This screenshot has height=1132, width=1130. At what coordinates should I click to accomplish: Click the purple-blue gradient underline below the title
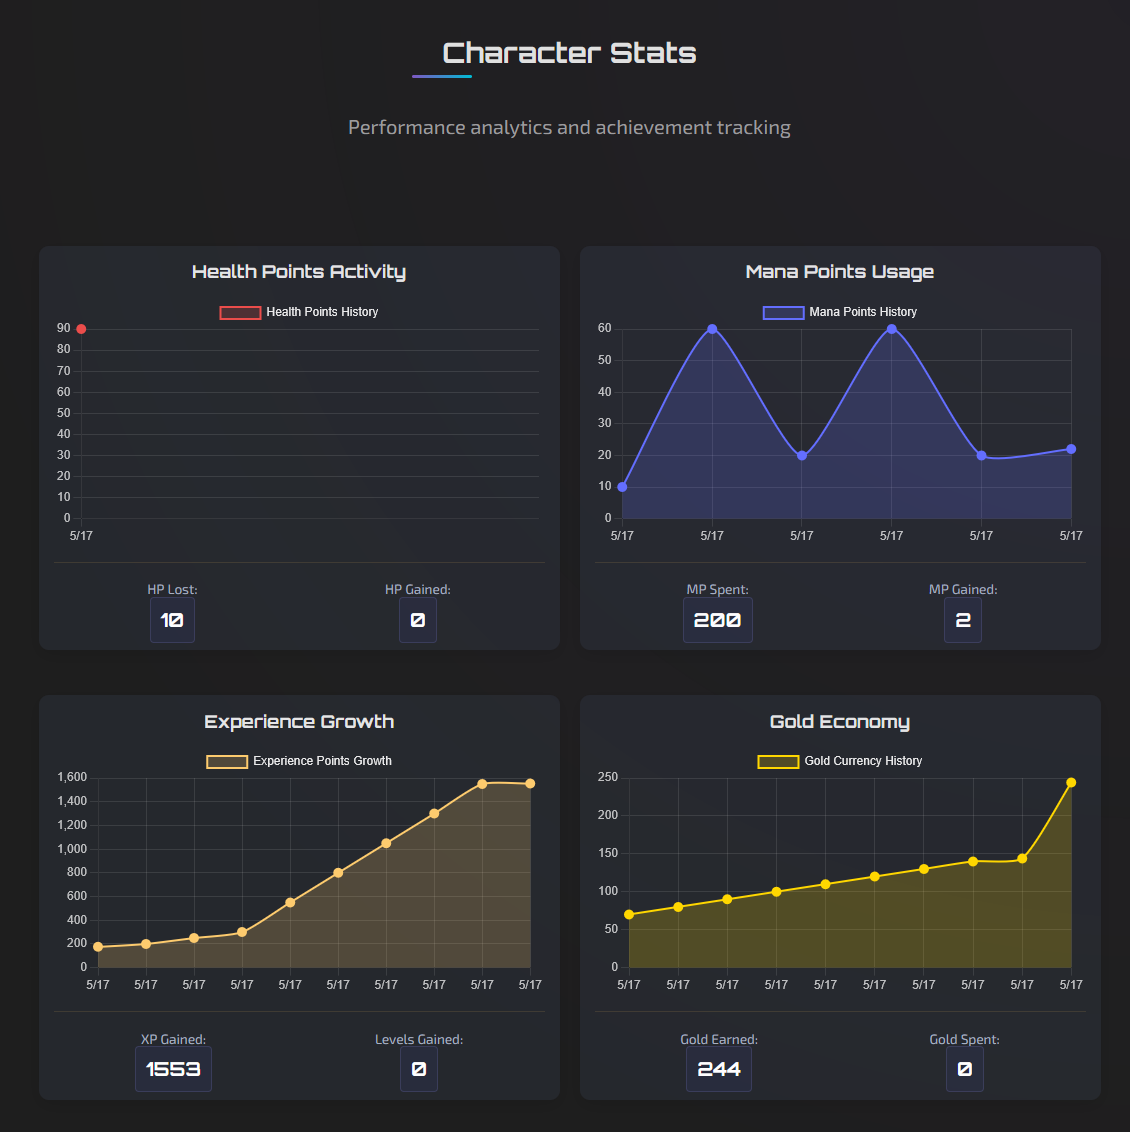pyautogui.click(x=441, y=77)
